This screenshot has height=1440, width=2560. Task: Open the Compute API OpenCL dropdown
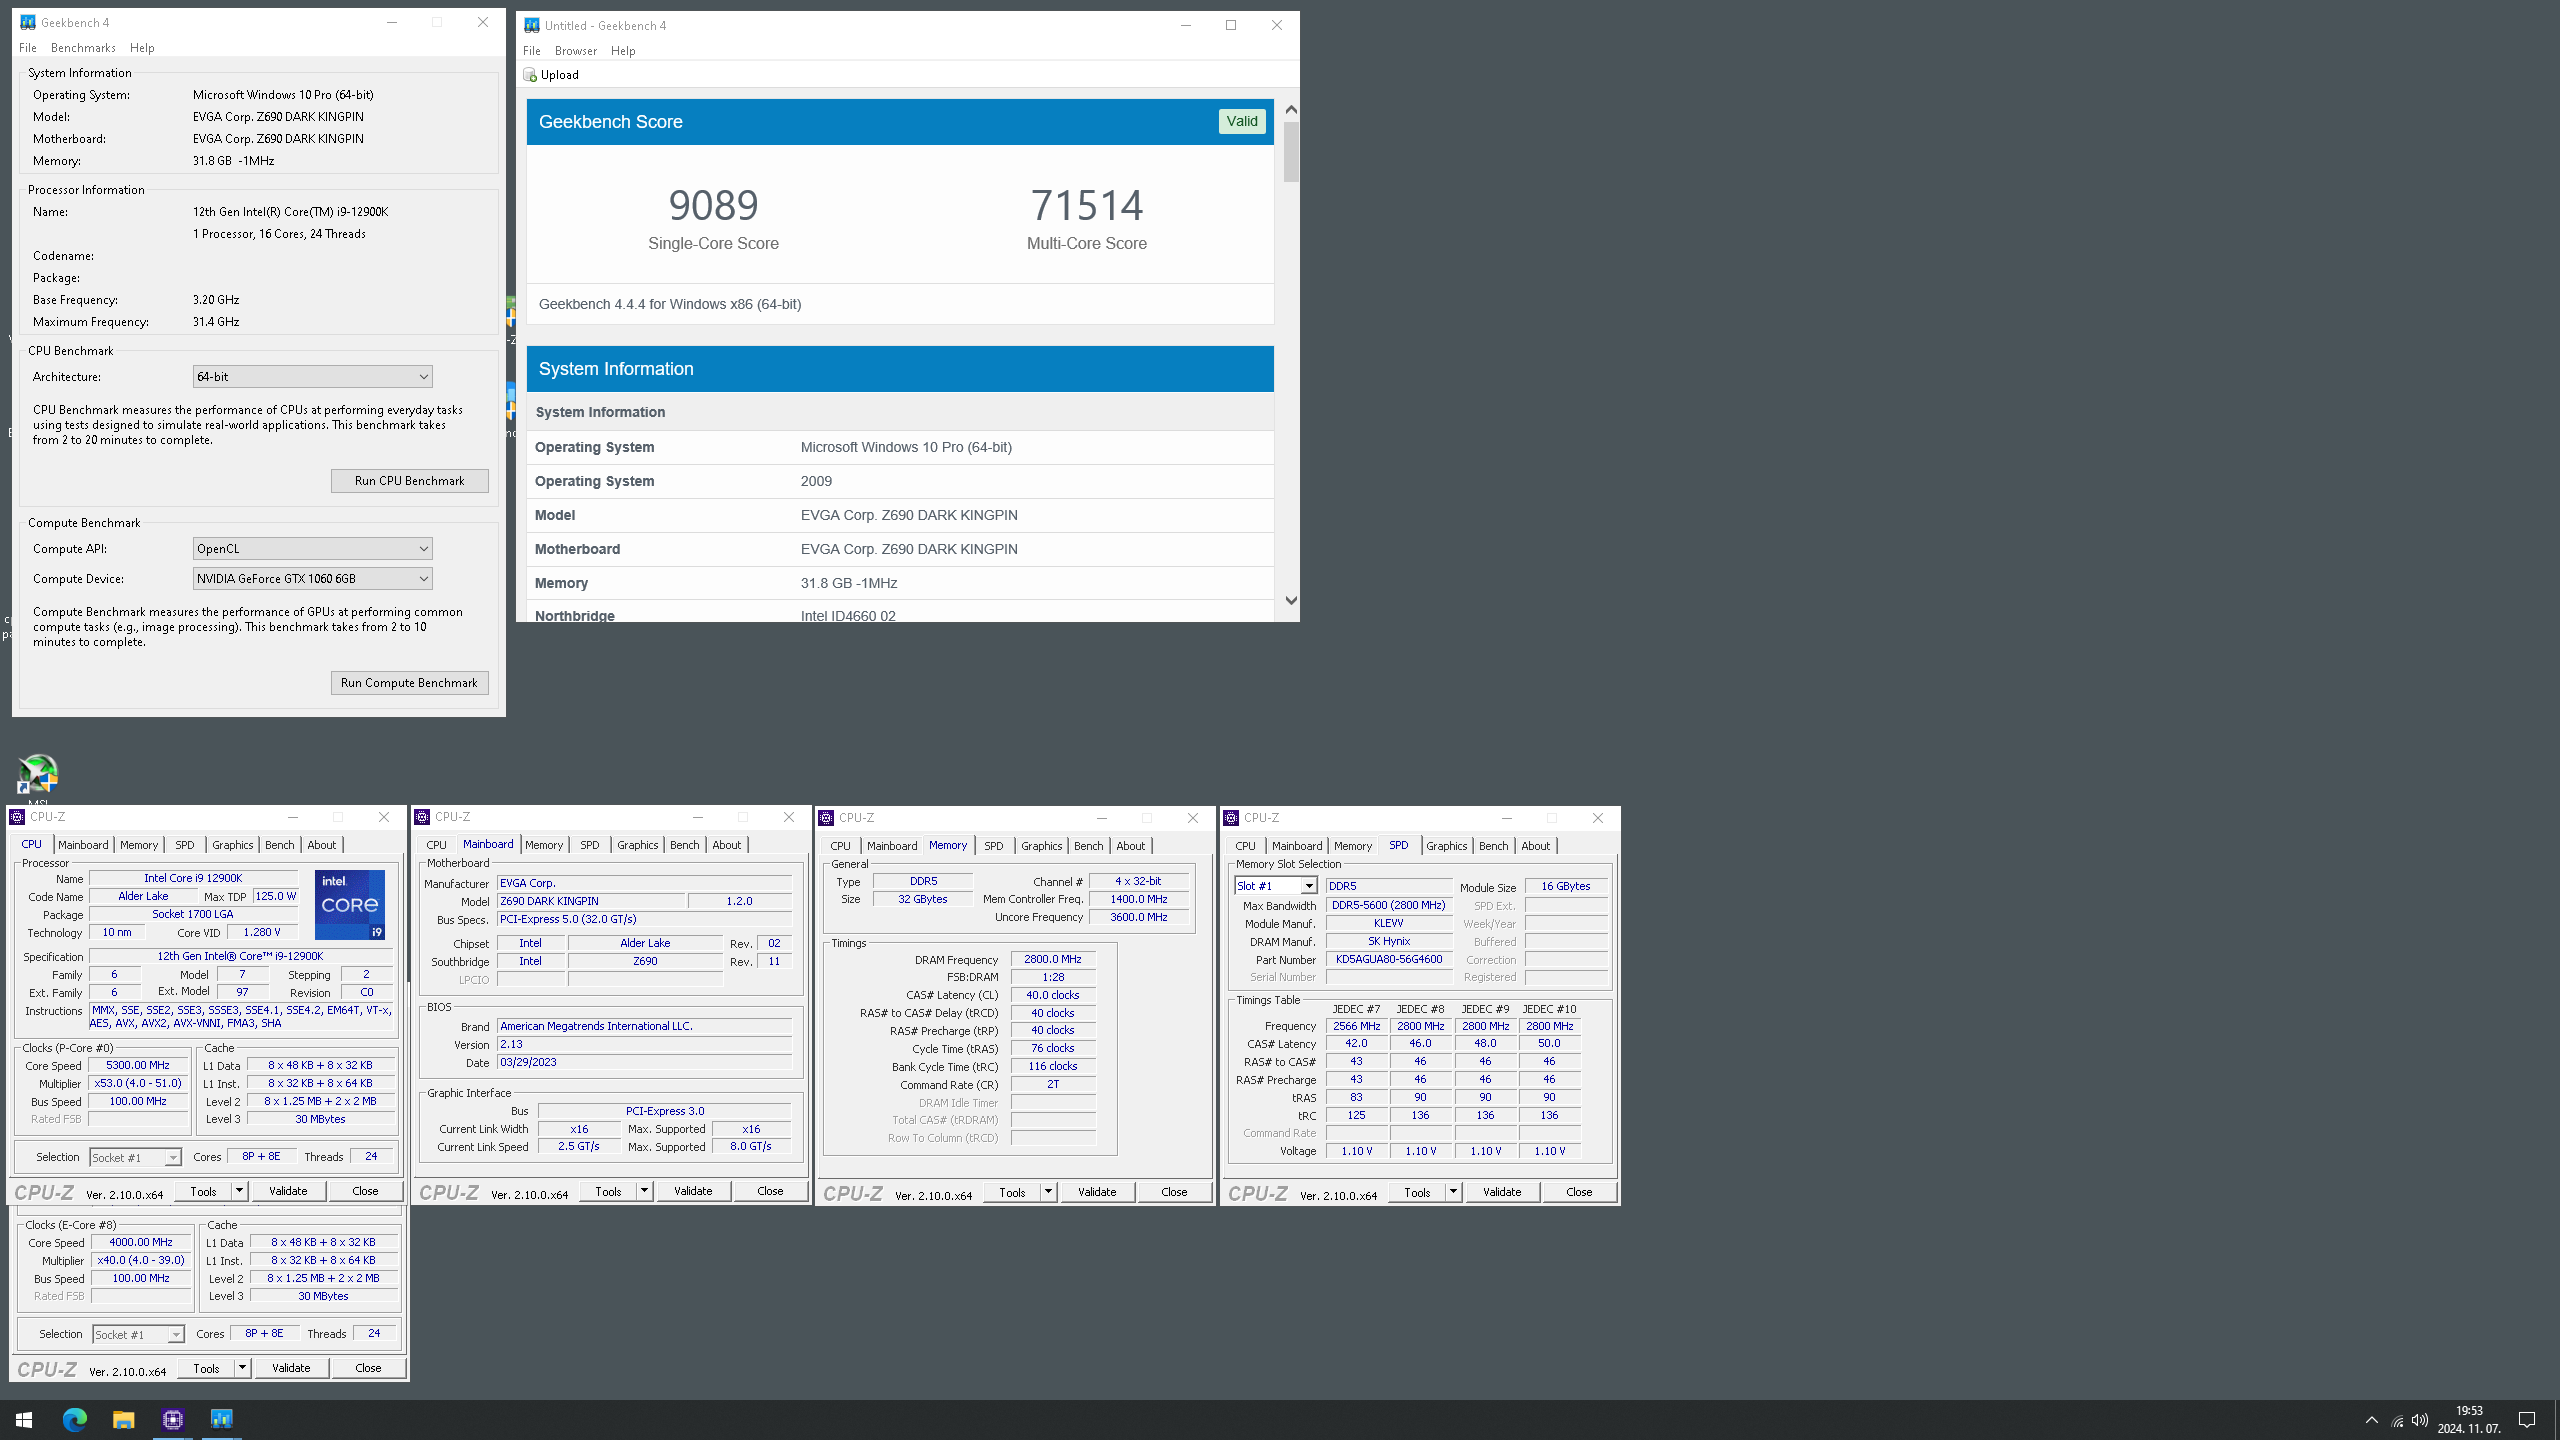312,549
